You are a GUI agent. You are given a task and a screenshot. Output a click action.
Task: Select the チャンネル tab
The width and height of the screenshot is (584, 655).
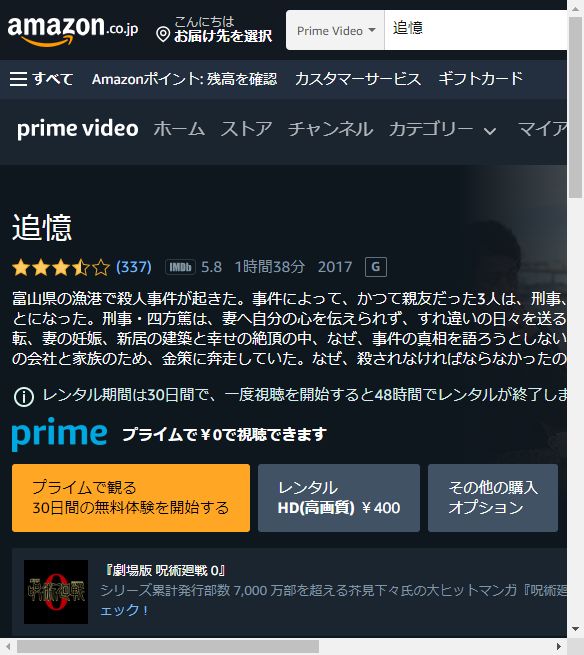[330, 129]
